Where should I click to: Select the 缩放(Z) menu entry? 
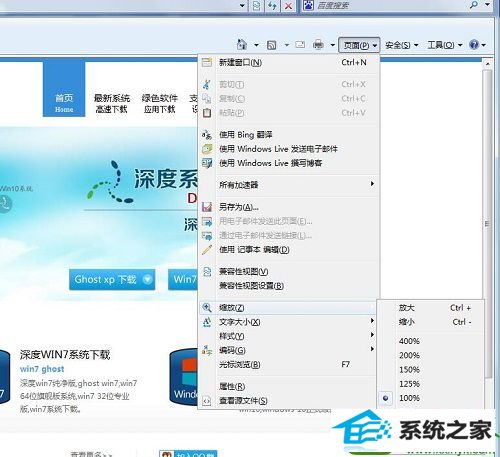click(x=288, y=308)
